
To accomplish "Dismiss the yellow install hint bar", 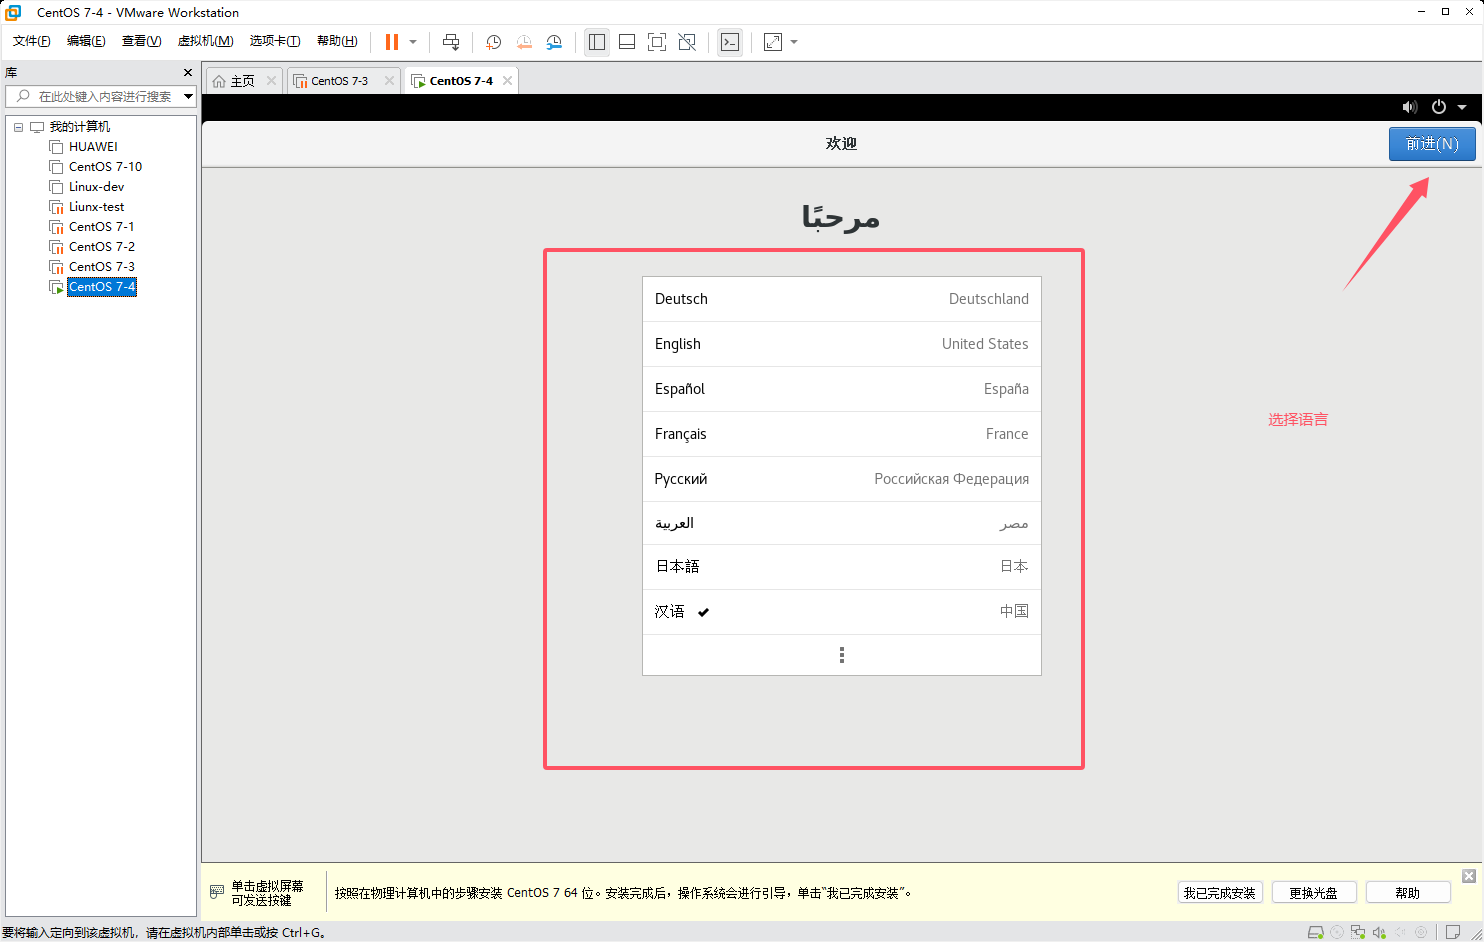I will tap(1469, 876).
